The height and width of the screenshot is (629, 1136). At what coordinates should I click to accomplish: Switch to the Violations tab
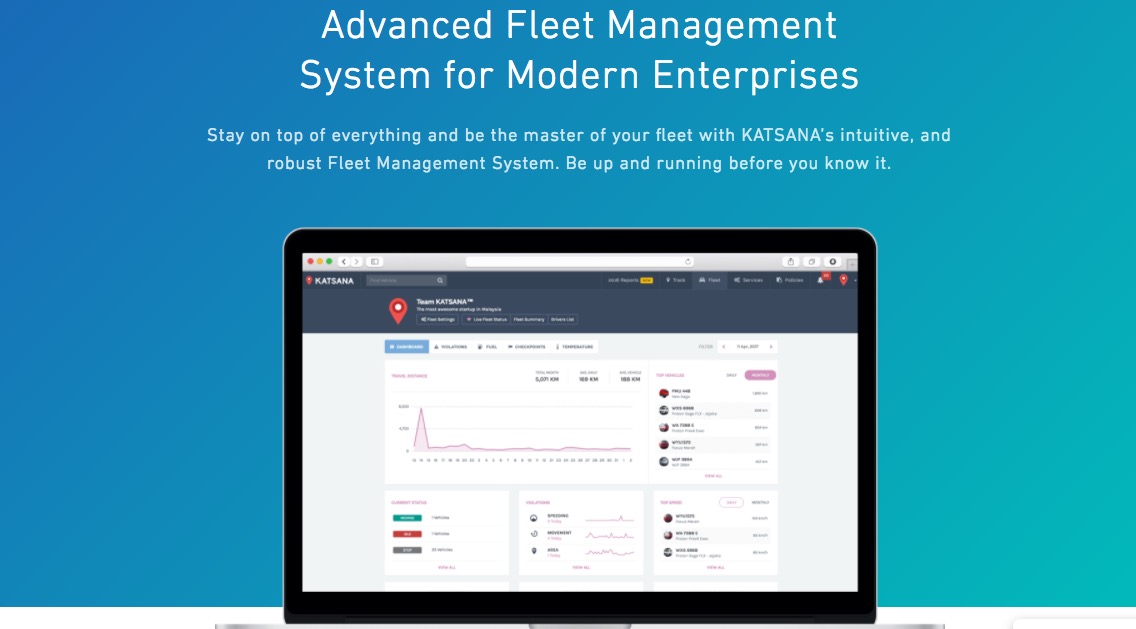click(451, 347)
